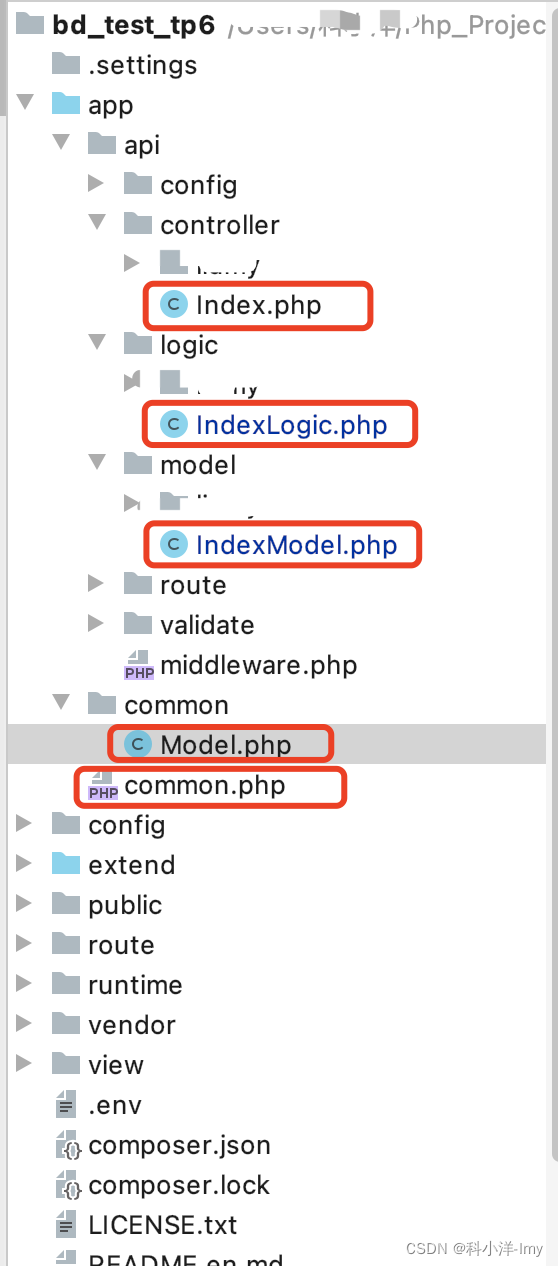Select the bd_test_tp6 project root
558x1266 pixels.
point(133,25)
